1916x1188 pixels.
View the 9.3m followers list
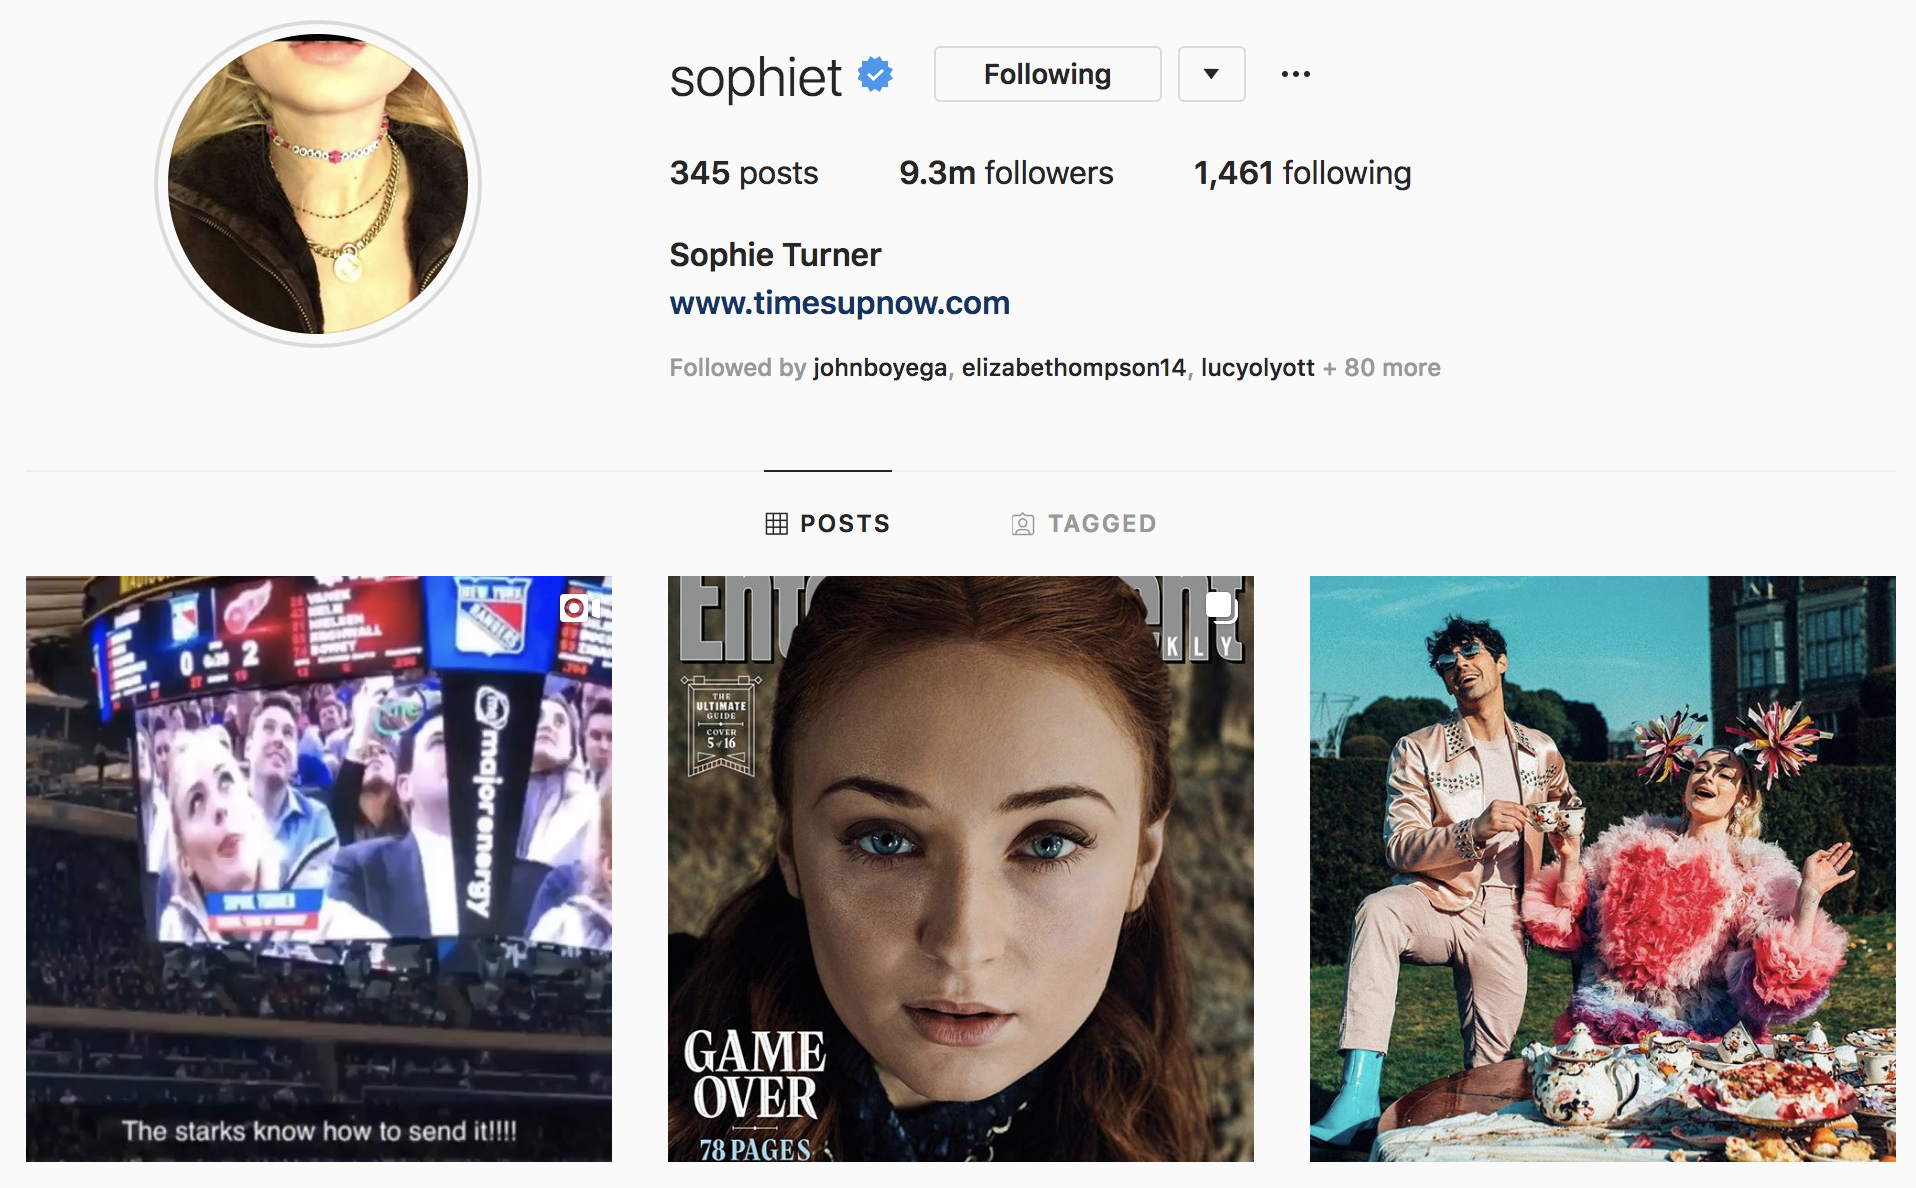1006,173
